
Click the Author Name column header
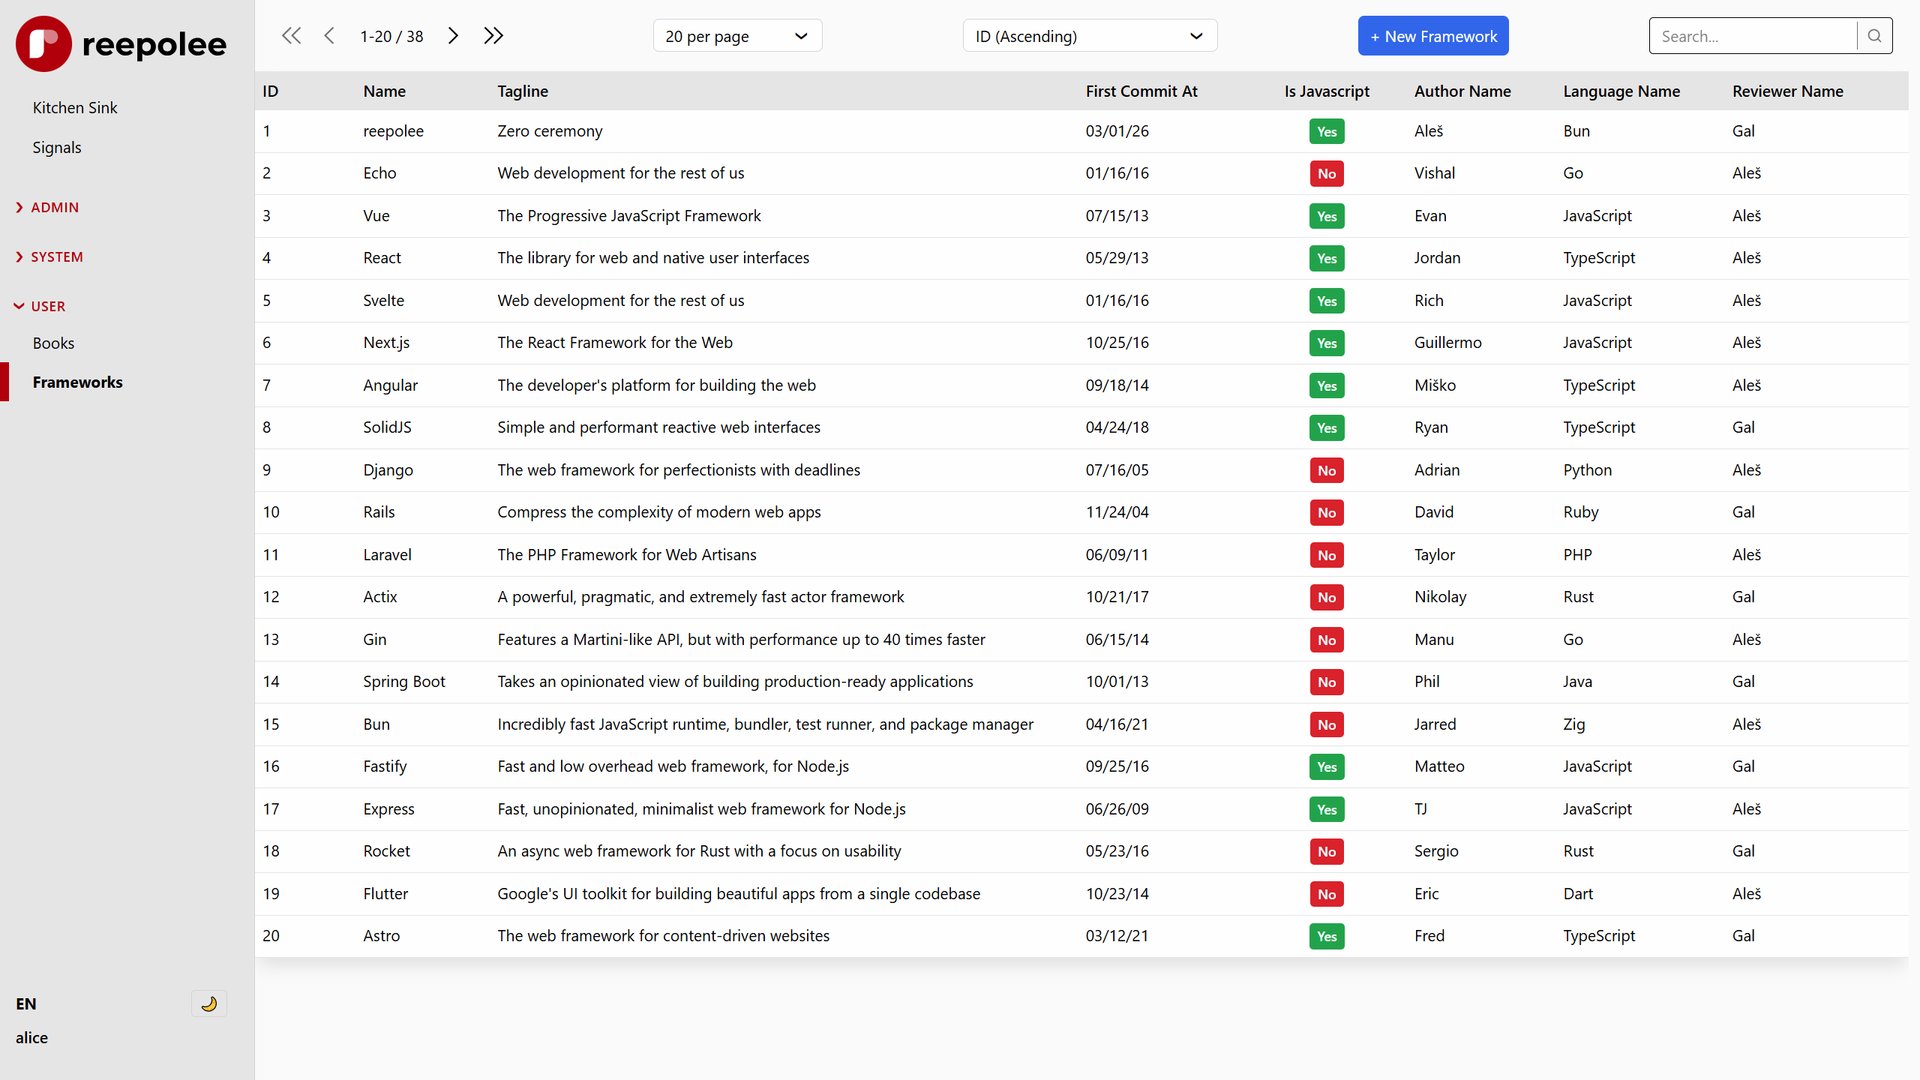pos(1462,91)
